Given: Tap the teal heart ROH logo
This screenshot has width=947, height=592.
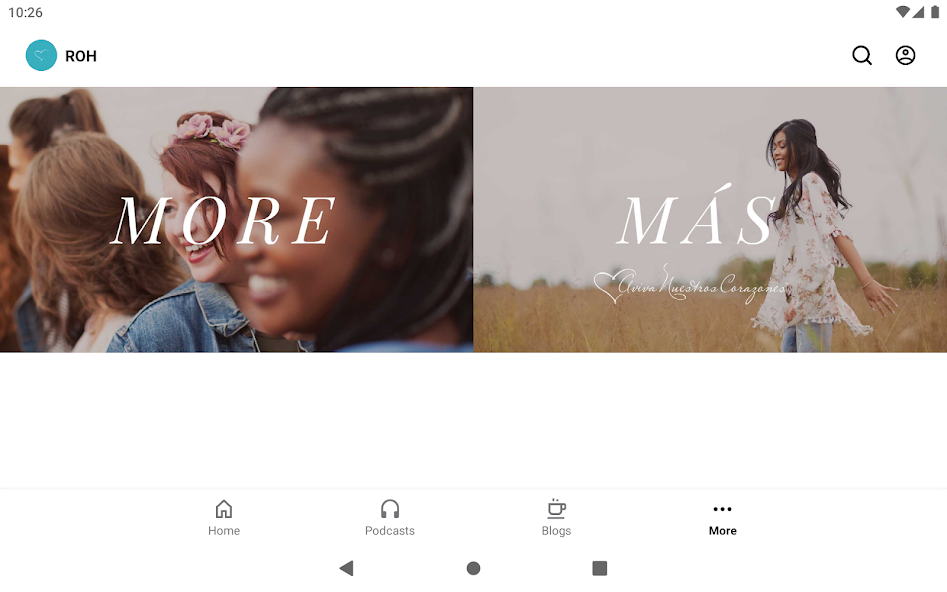Looking at the screenshot, I should coord(41,56).
